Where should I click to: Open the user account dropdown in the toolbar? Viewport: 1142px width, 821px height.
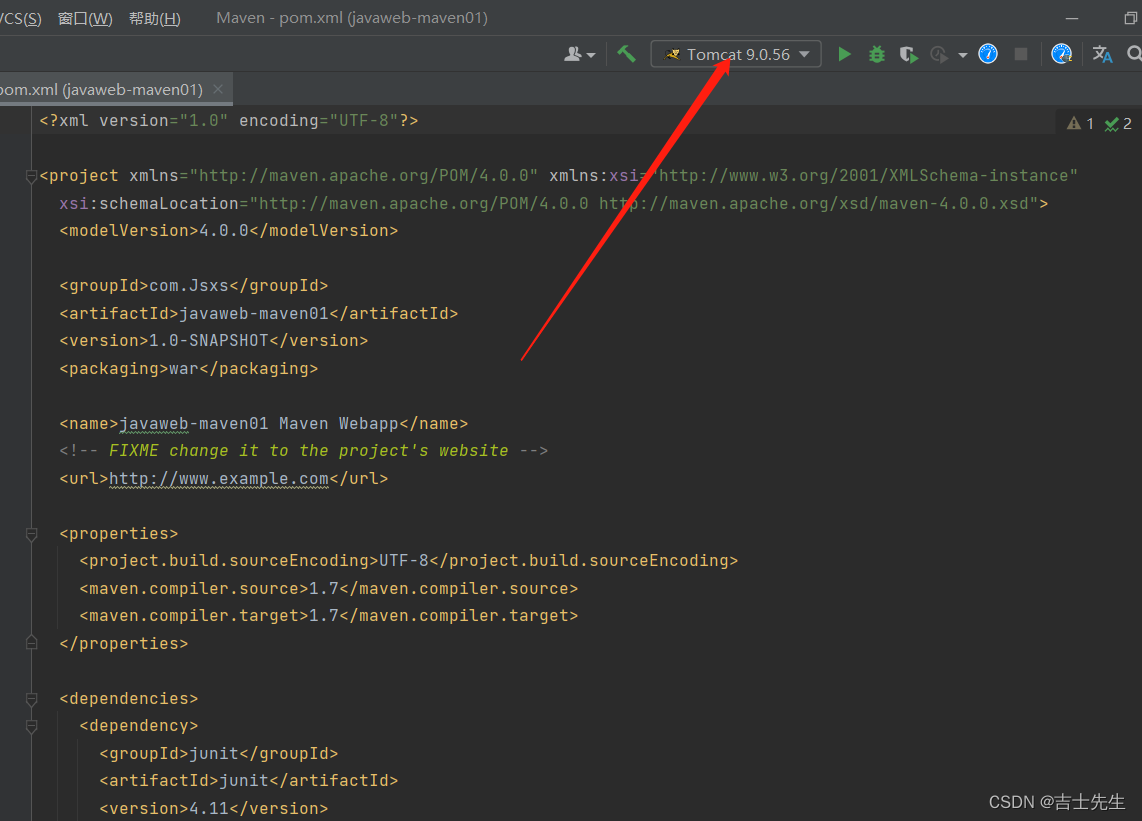click(579, 55)
